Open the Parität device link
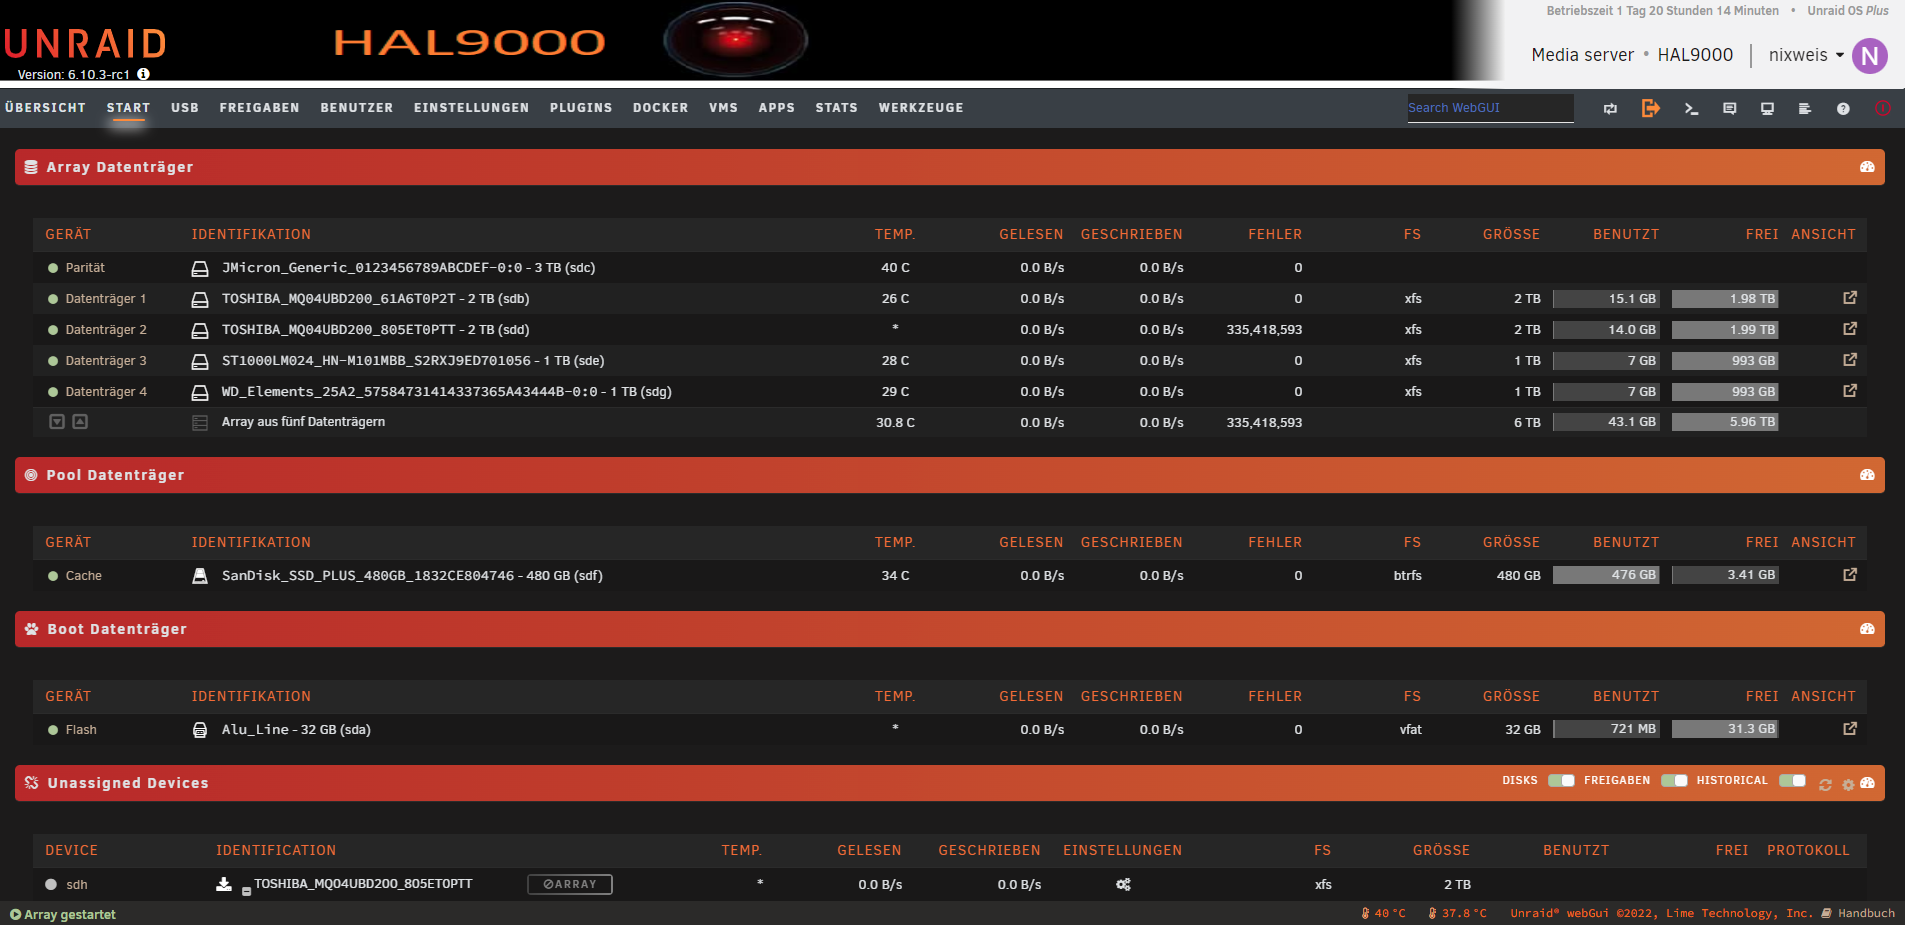Screen dimensions: 1905x925 click(85, 268)
